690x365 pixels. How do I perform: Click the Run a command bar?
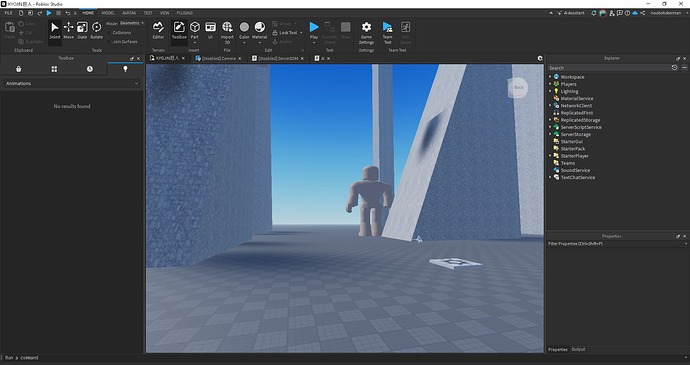tap(343, 358)
